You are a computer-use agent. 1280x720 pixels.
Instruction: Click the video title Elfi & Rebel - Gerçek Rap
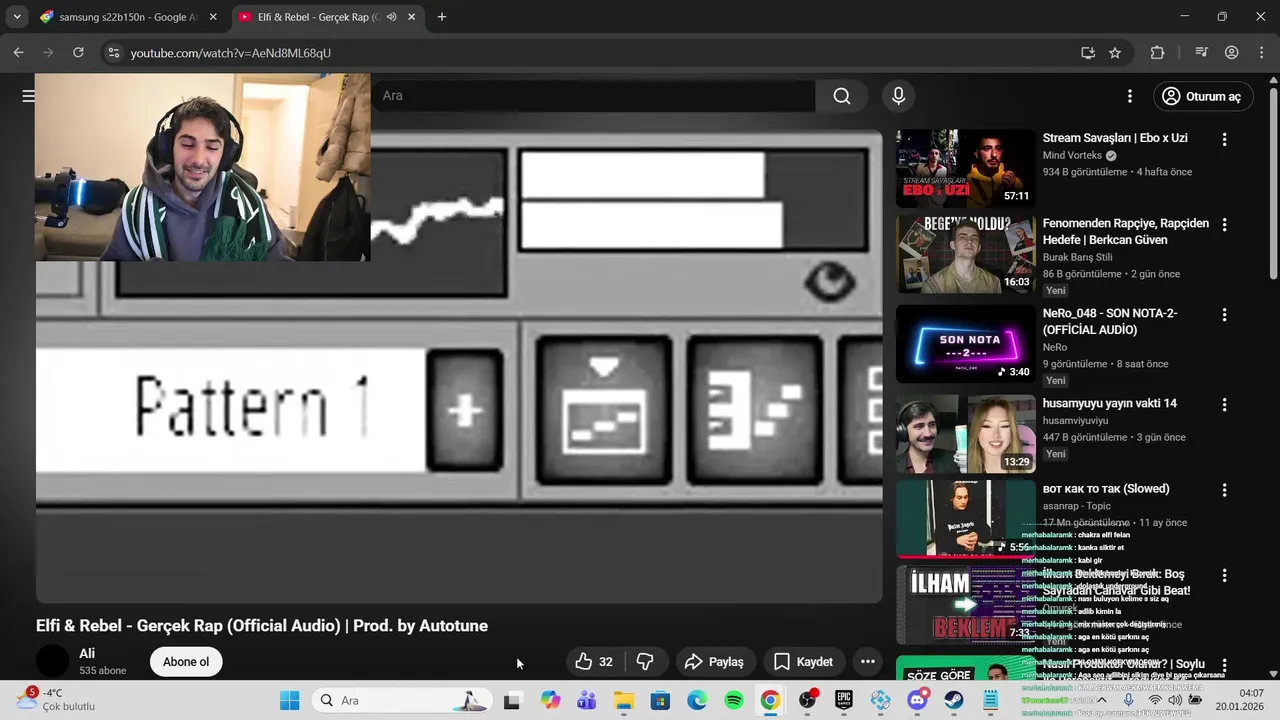[262, 626]
